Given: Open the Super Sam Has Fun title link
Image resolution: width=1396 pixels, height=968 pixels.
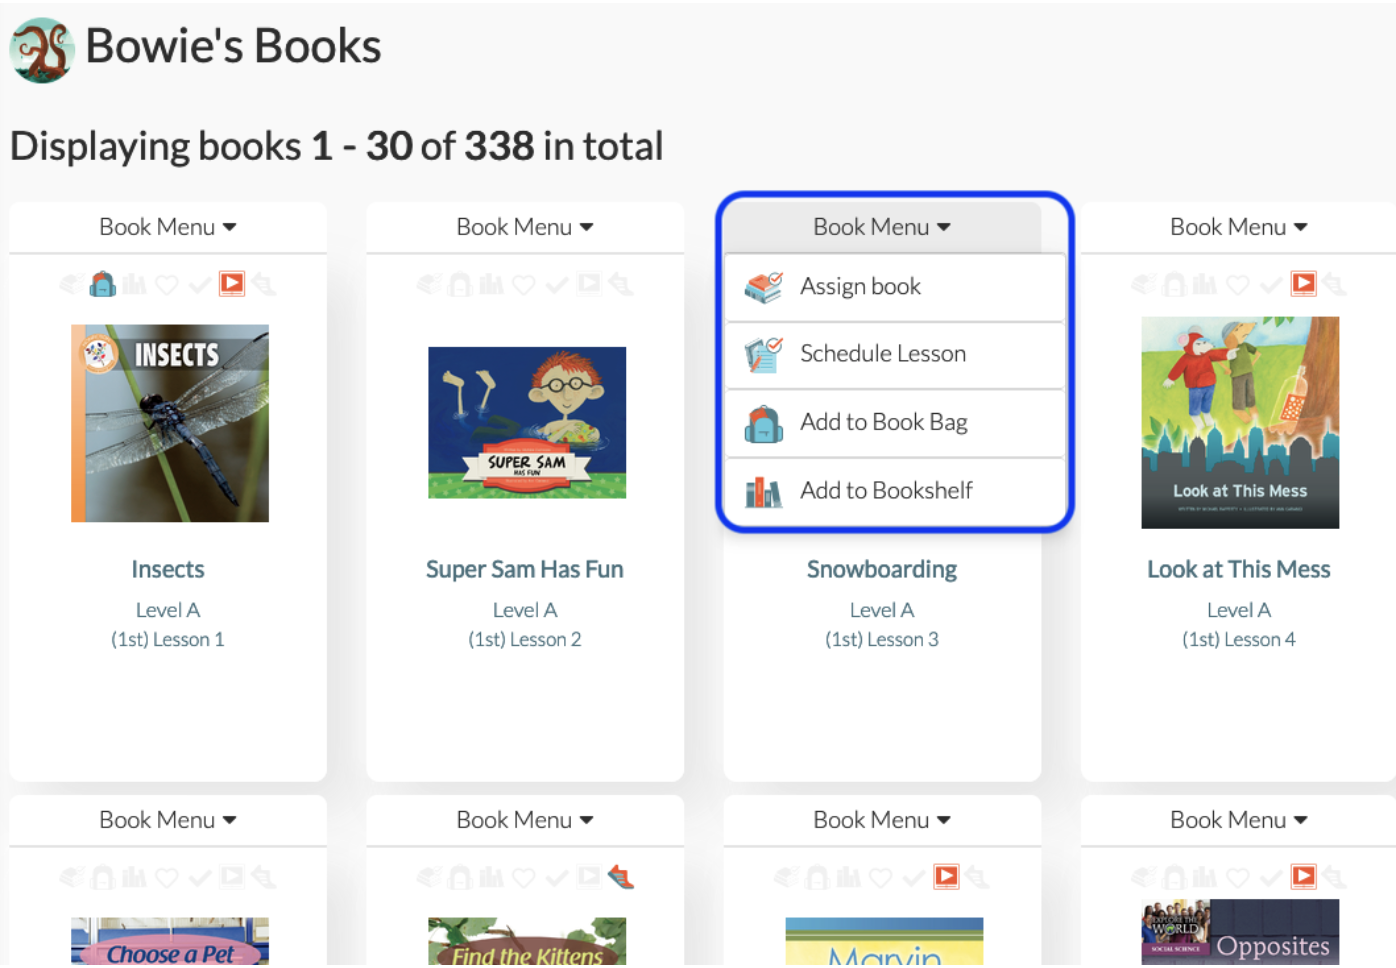Looking at the screenshot, I should click(525, 569).
